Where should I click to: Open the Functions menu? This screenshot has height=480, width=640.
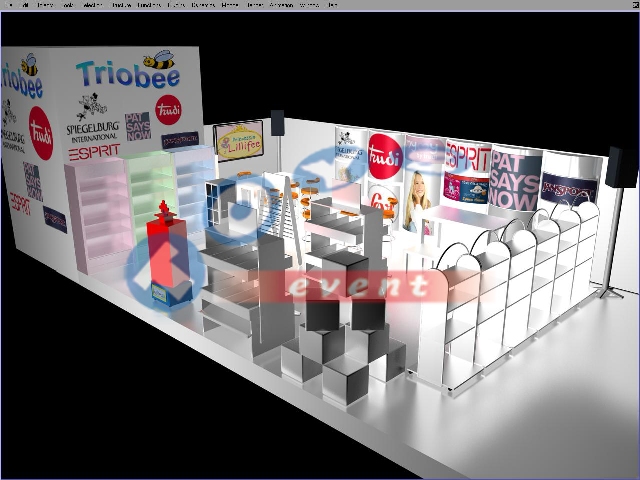point(149,5)
